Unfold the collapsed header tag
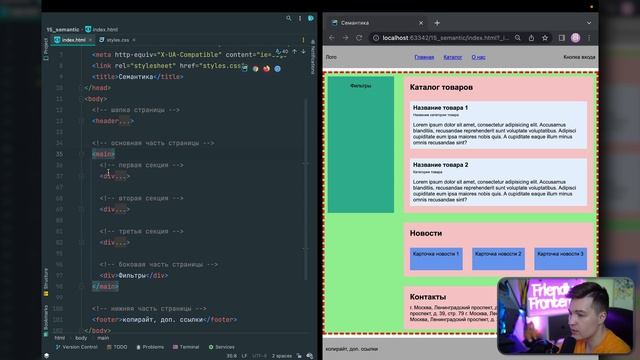640x360 pixels. (x=81, y=121)
